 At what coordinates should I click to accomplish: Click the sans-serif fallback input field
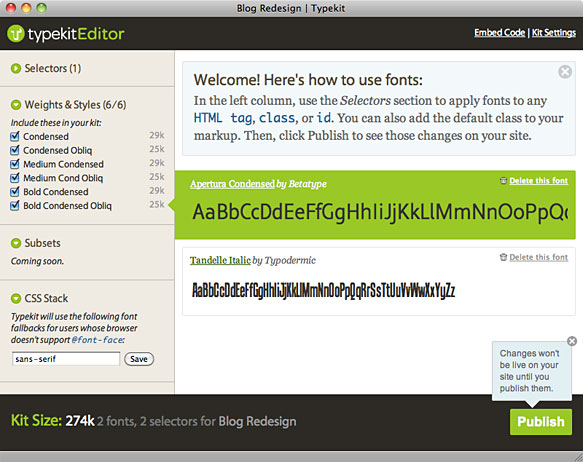point(66,359)
